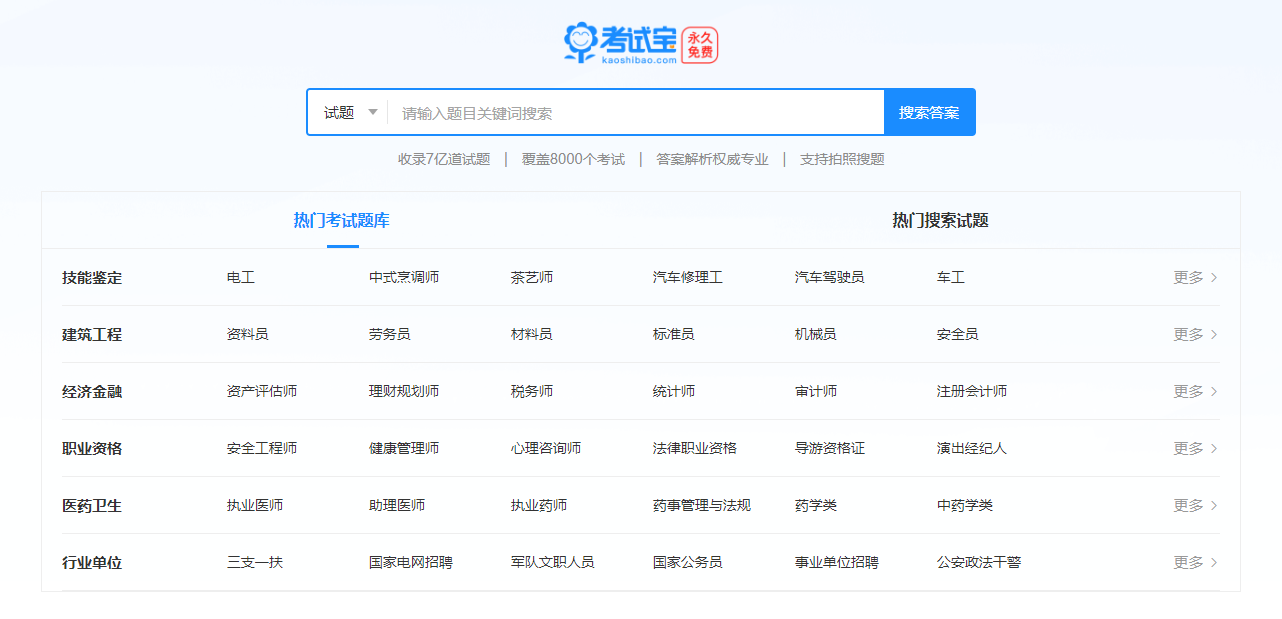The height and width of the screenshot is (619, 1282).
Task: Open the 电工 question bank link
Action: click(241, 277)
